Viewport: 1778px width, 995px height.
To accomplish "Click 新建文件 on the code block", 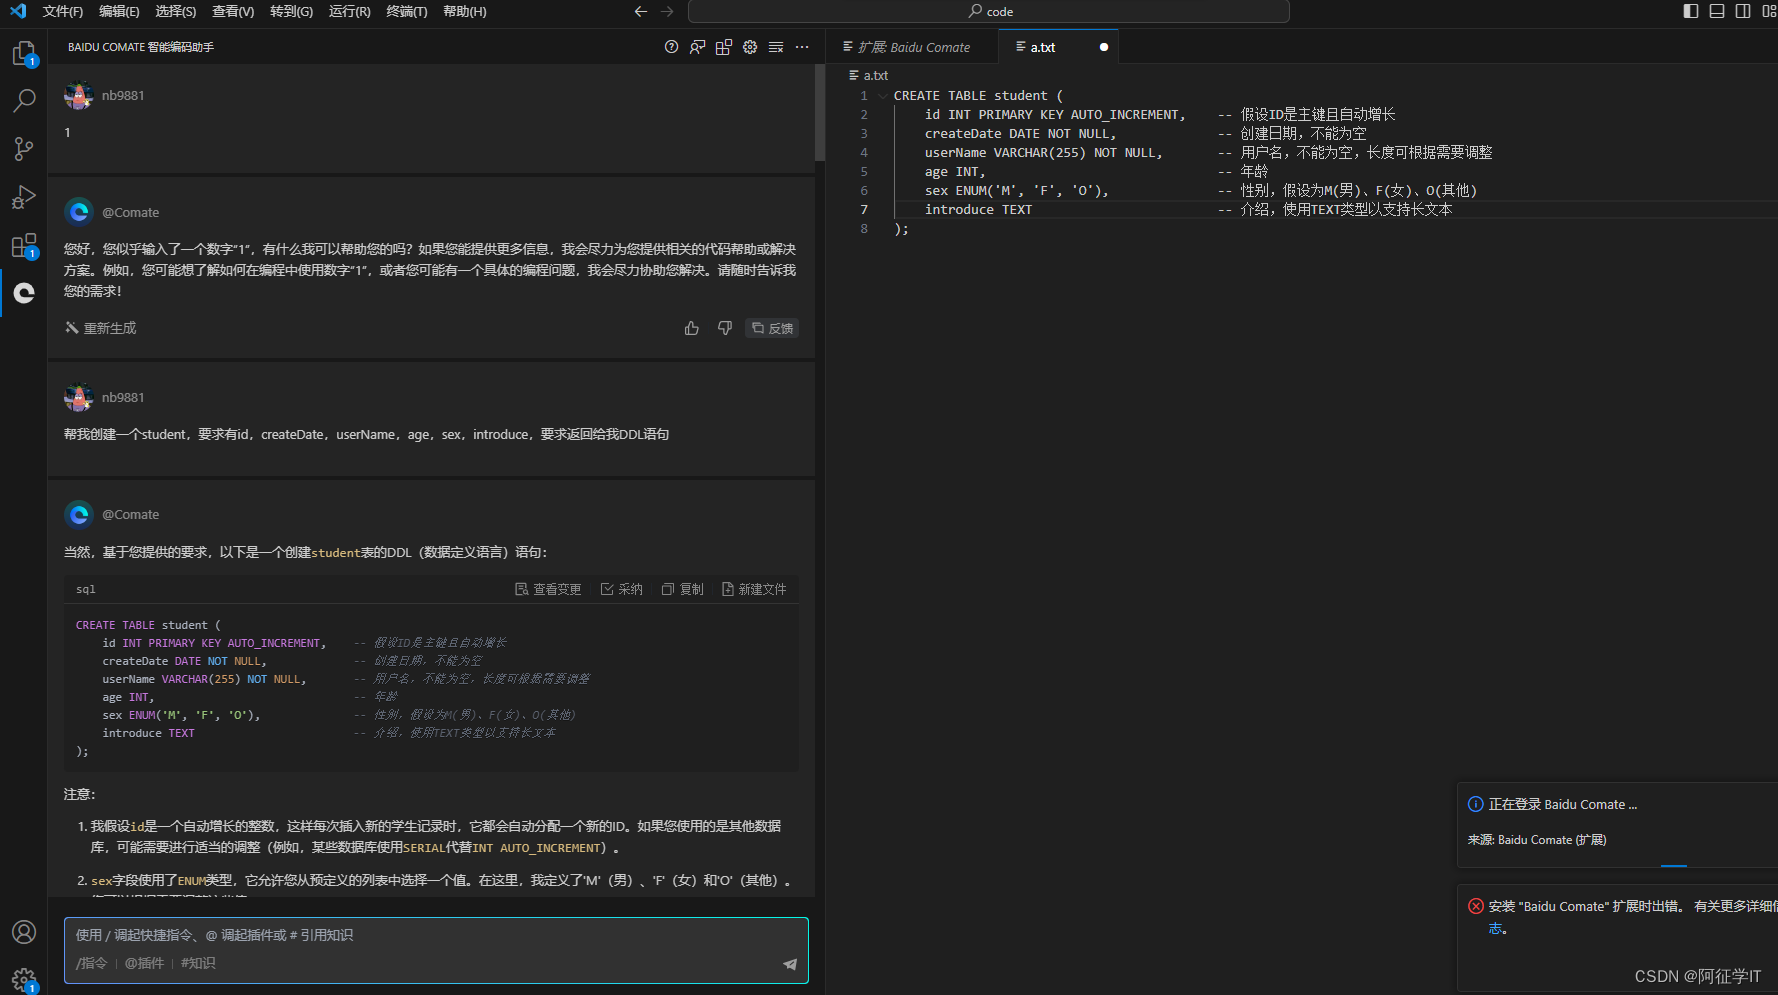I will 754,589.
